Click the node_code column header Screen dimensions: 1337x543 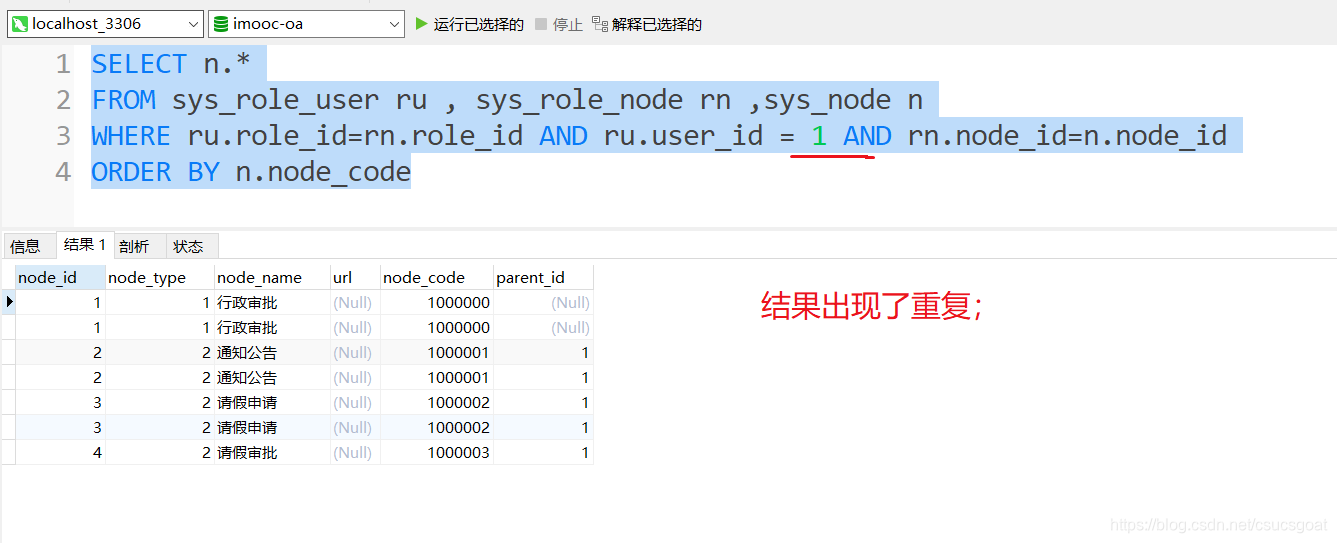coord(437,277)
